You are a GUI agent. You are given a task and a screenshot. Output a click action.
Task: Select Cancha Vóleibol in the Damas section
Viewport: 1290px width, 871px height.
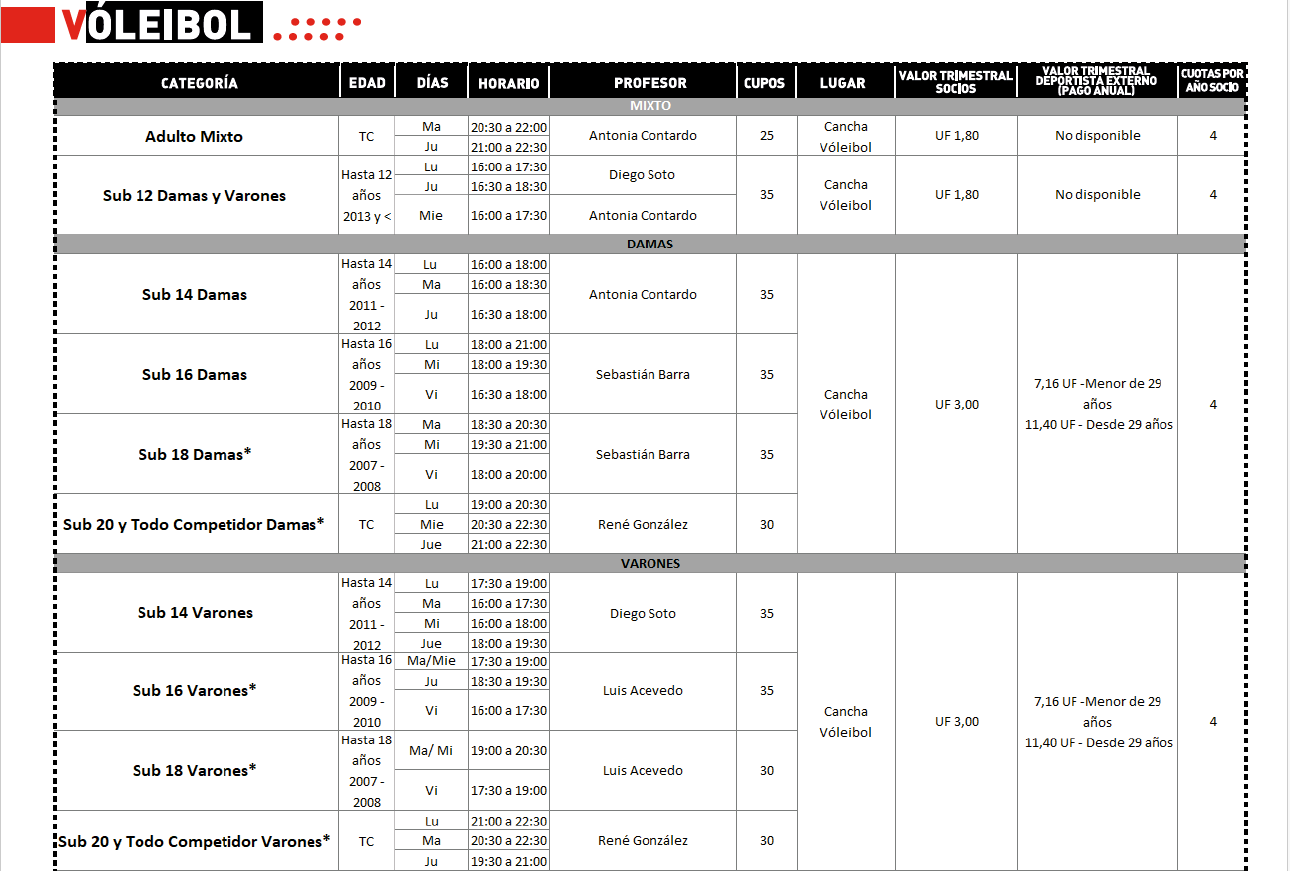[x=845, y=404]
